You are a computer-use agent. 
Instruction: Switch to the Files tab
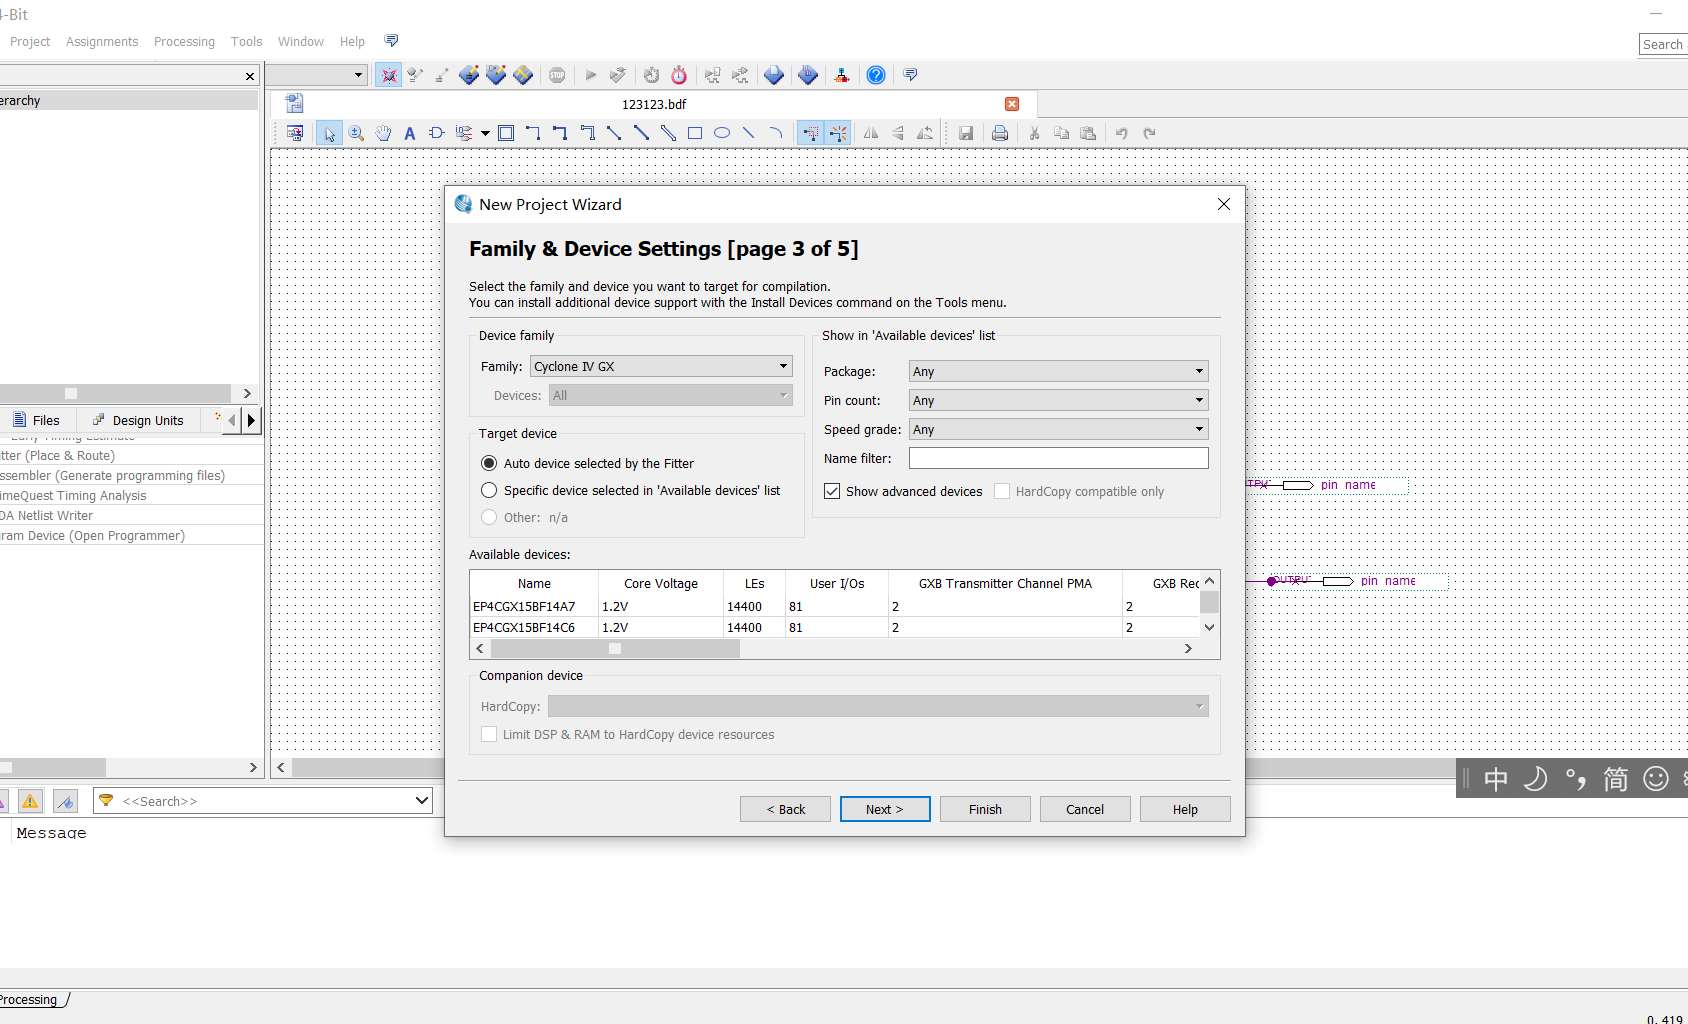pyautogui.click(x=37, y=420)
